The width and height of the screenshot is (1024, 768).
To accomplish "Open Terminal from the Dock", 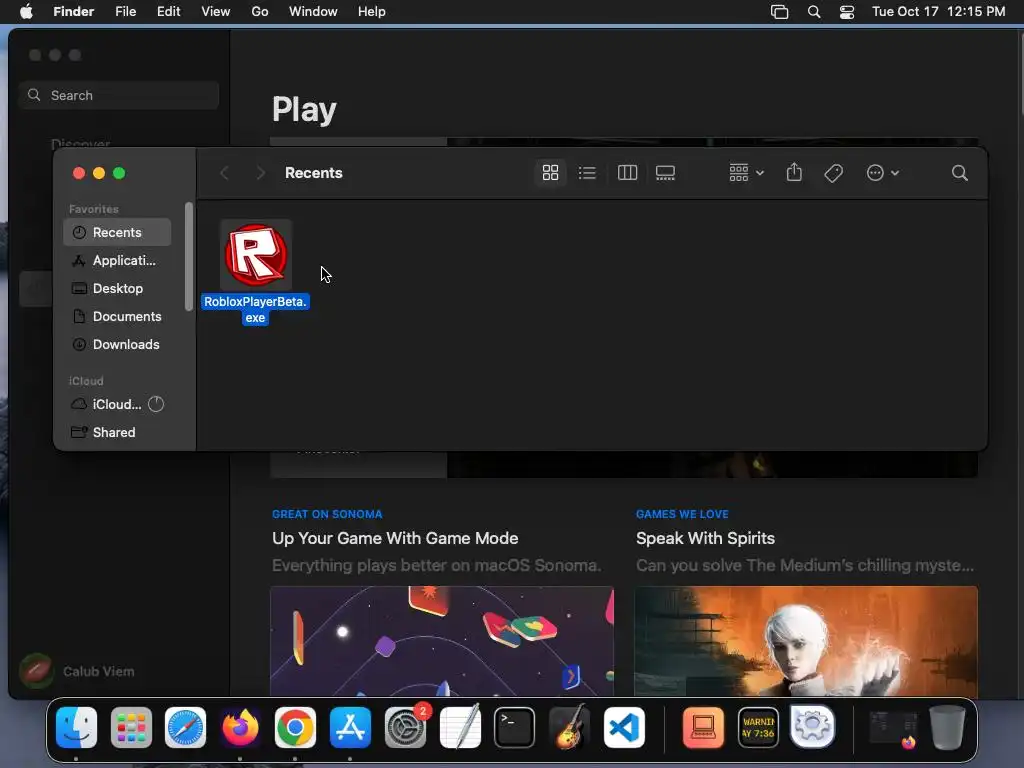I will (x=515, y=727).
